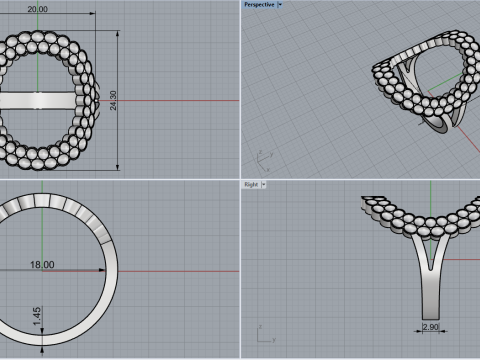This screenshot has width=480, height=360.
Task: Select the 2.90 shank width dimension
Action: coord(430,327)
